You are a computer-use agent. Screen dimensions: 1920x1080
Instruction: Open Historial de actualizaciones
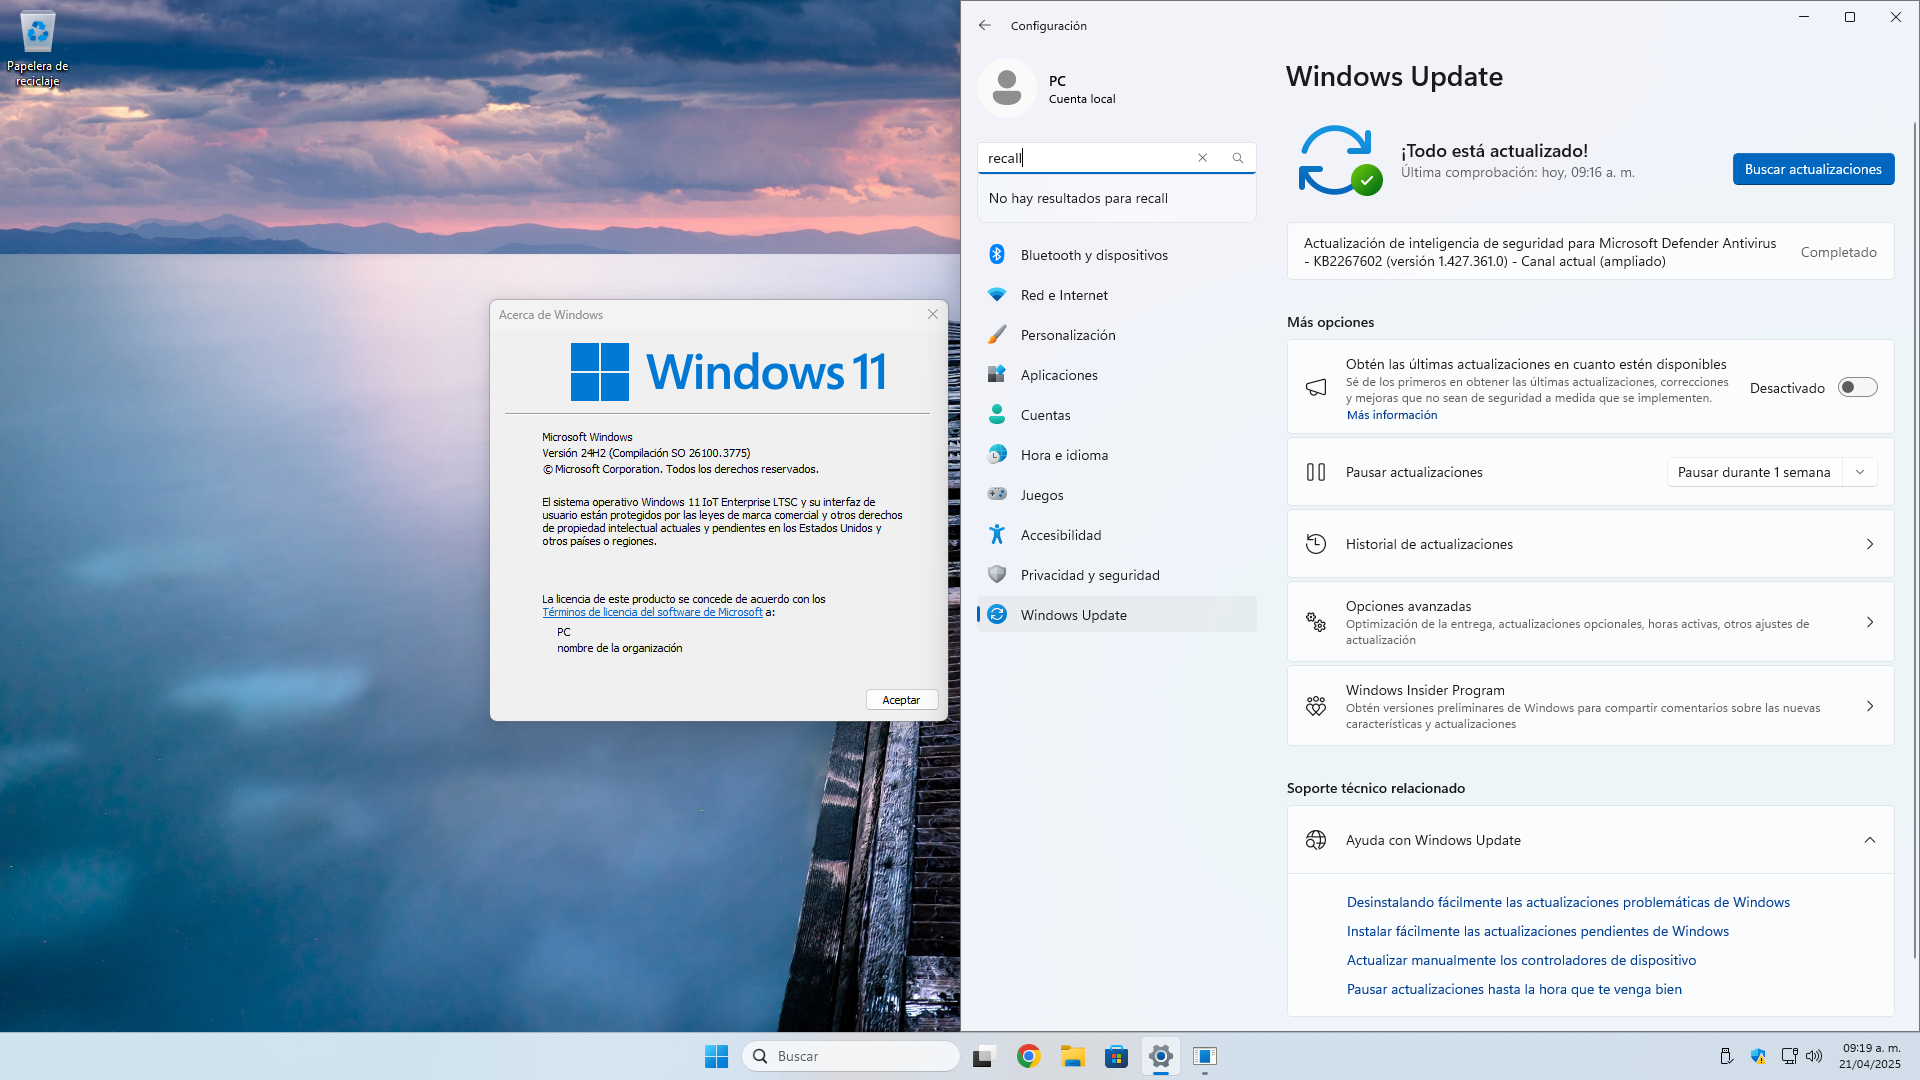[1590, 544]
